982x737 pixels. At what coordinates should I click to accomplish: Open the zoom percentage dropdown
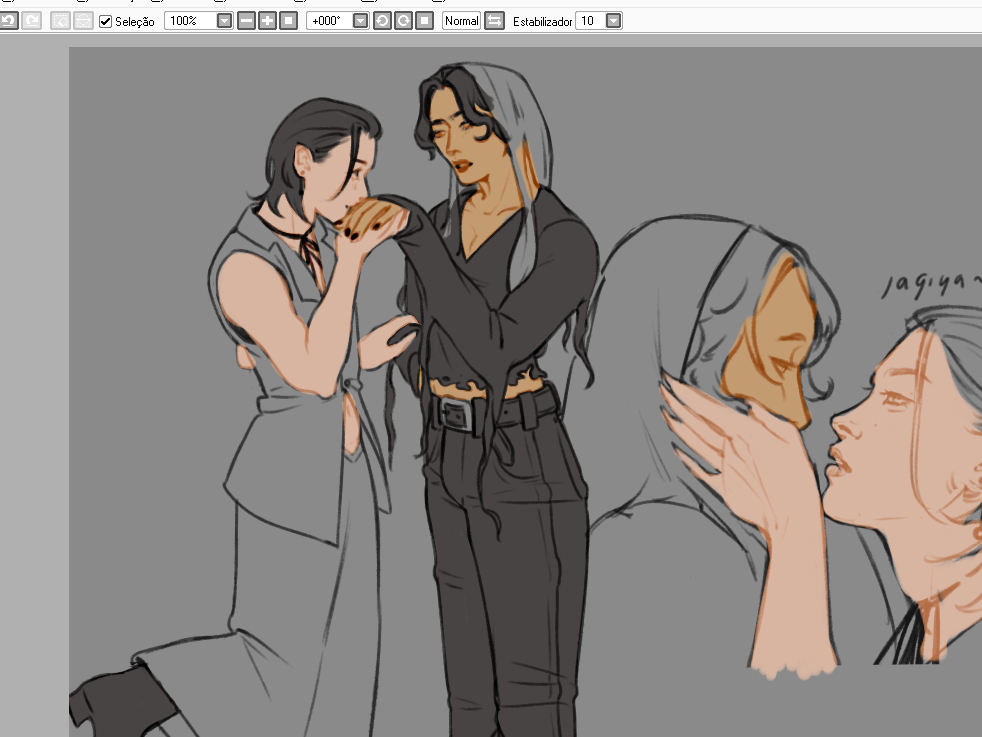click(x=225, y=21)
